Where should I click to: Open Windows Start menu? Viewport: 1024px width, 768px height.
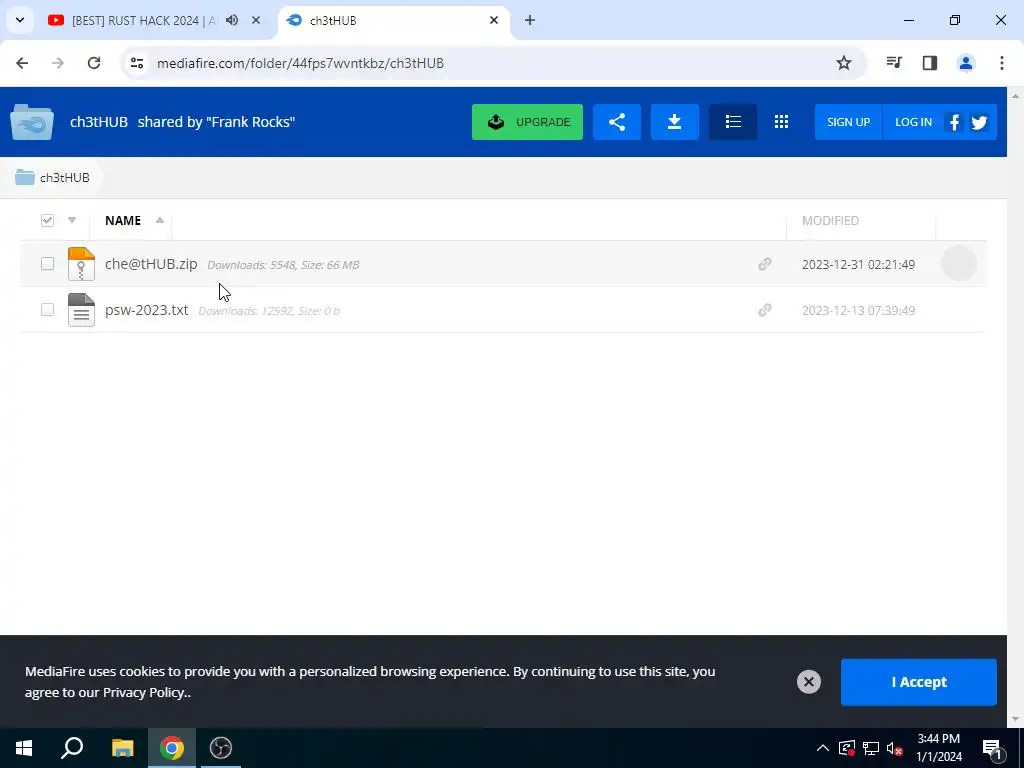(x=24, y=748)
